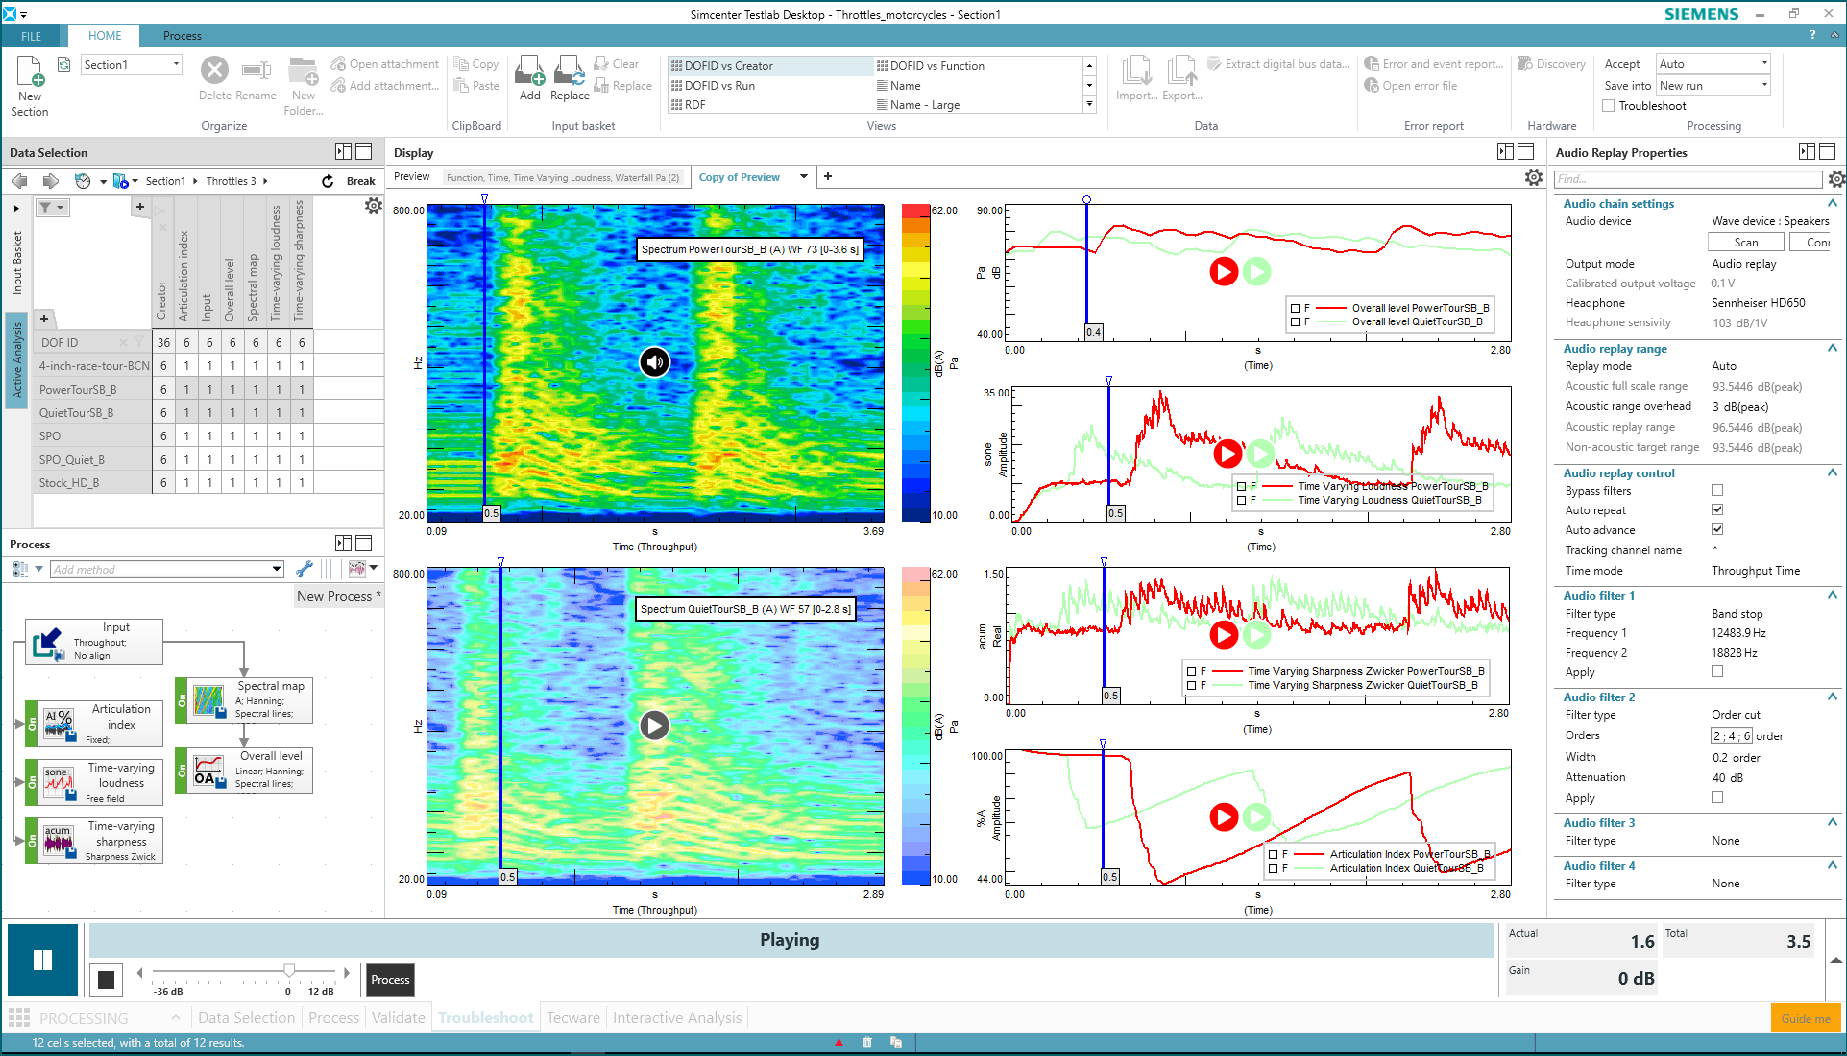Open the Save into New run dropdown
Viewport: 1847px width, 1056px height.
pyautogui.click(x=1763, y=85)
